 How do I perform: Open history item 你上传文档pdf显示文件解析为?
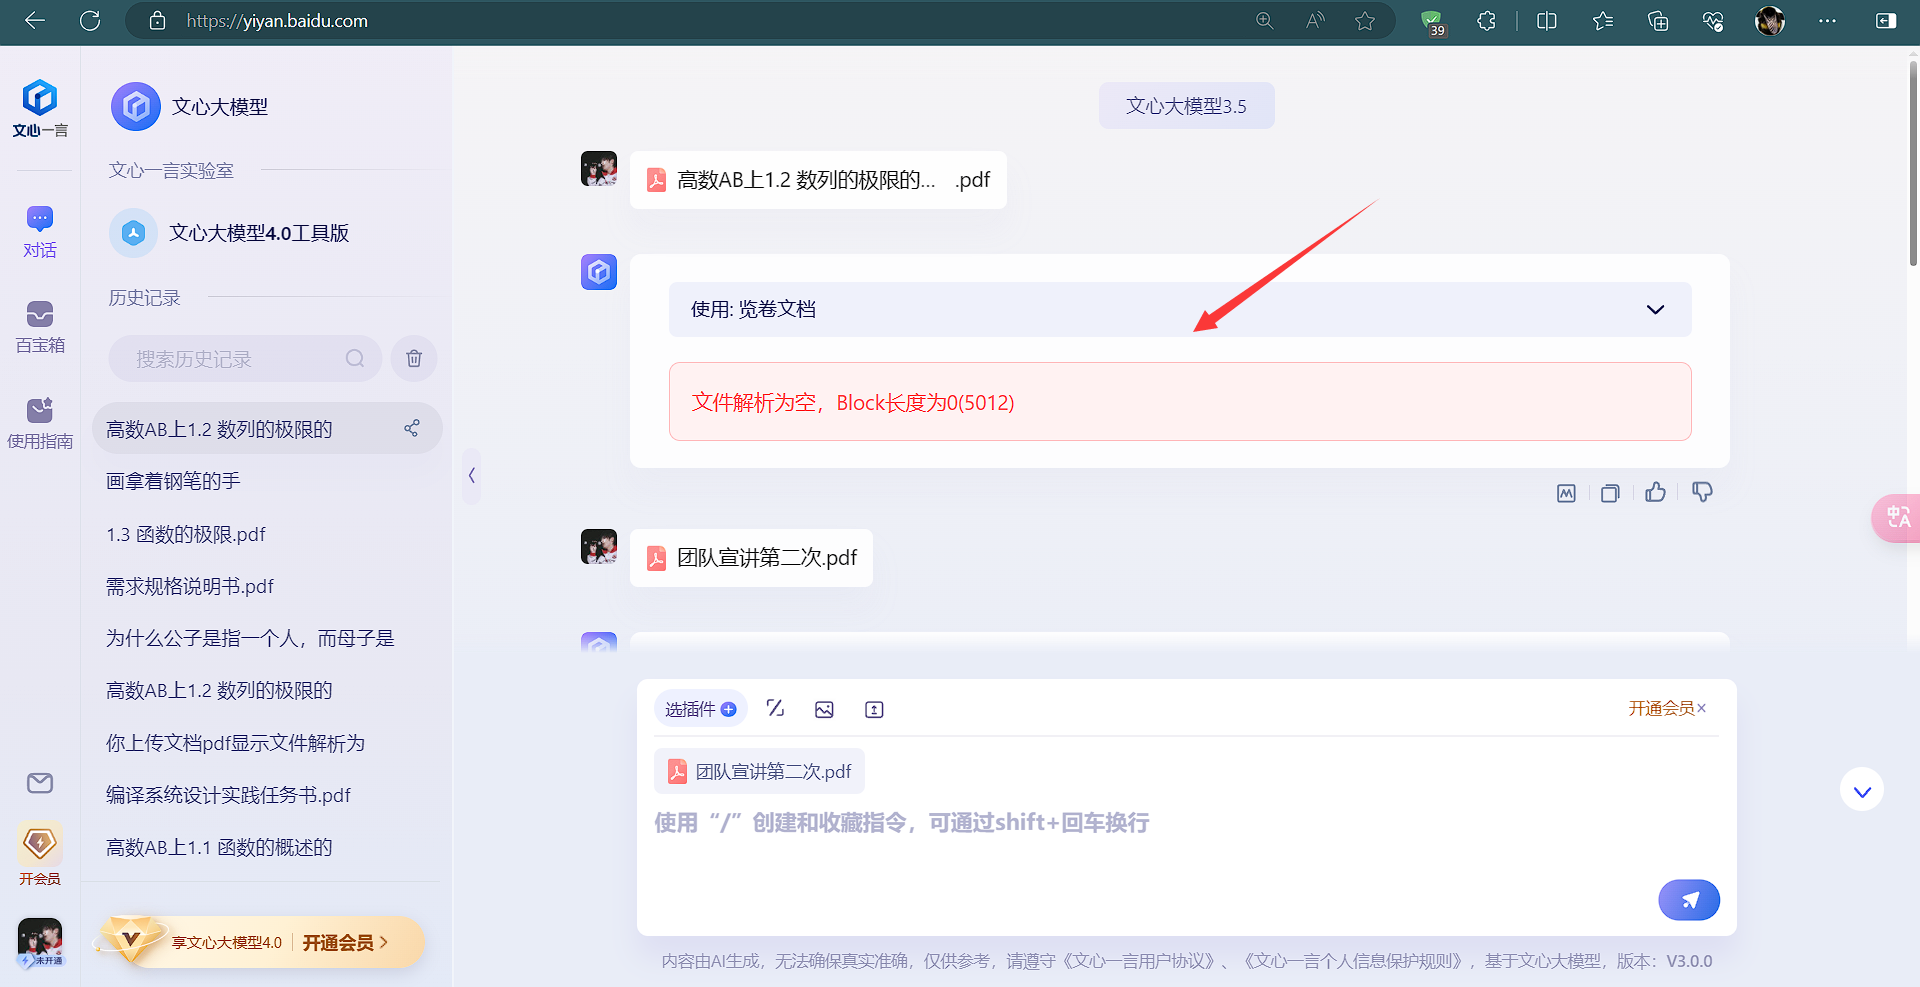[236, 743]
